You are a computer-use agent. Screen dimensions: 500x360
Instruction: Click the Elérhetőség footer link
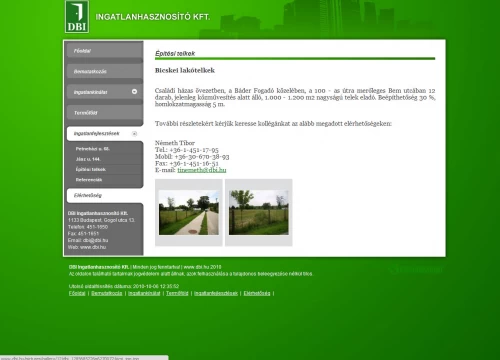coord(257,293)
